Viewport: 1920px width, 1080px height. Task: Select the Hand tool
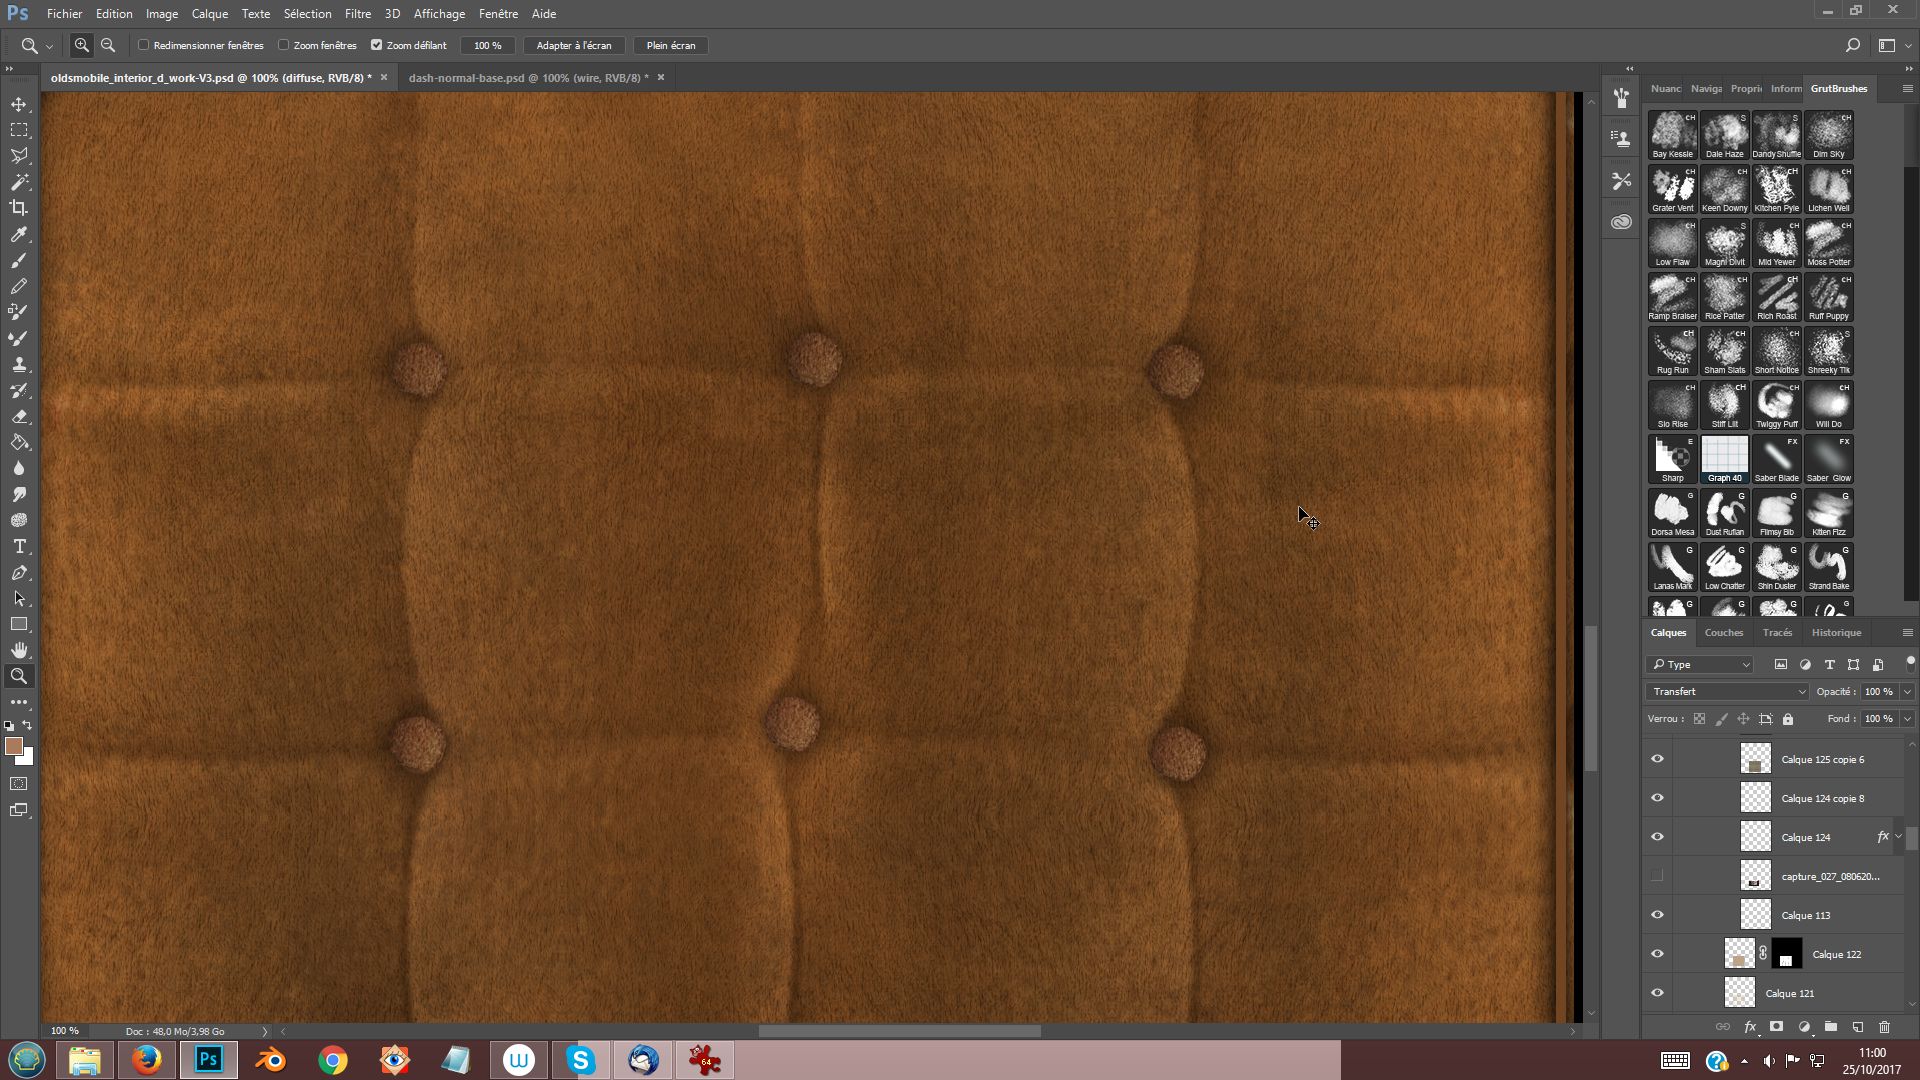pos(19,650)
